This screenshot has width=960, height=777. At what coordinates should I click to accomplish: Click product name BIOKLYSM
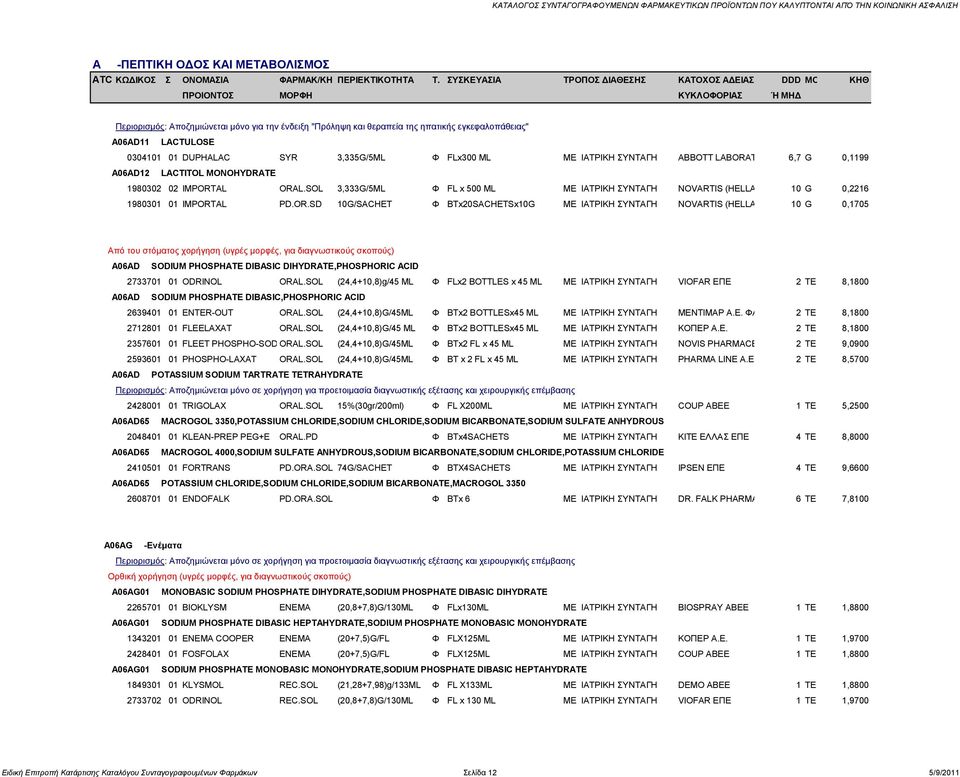[204, 608]
